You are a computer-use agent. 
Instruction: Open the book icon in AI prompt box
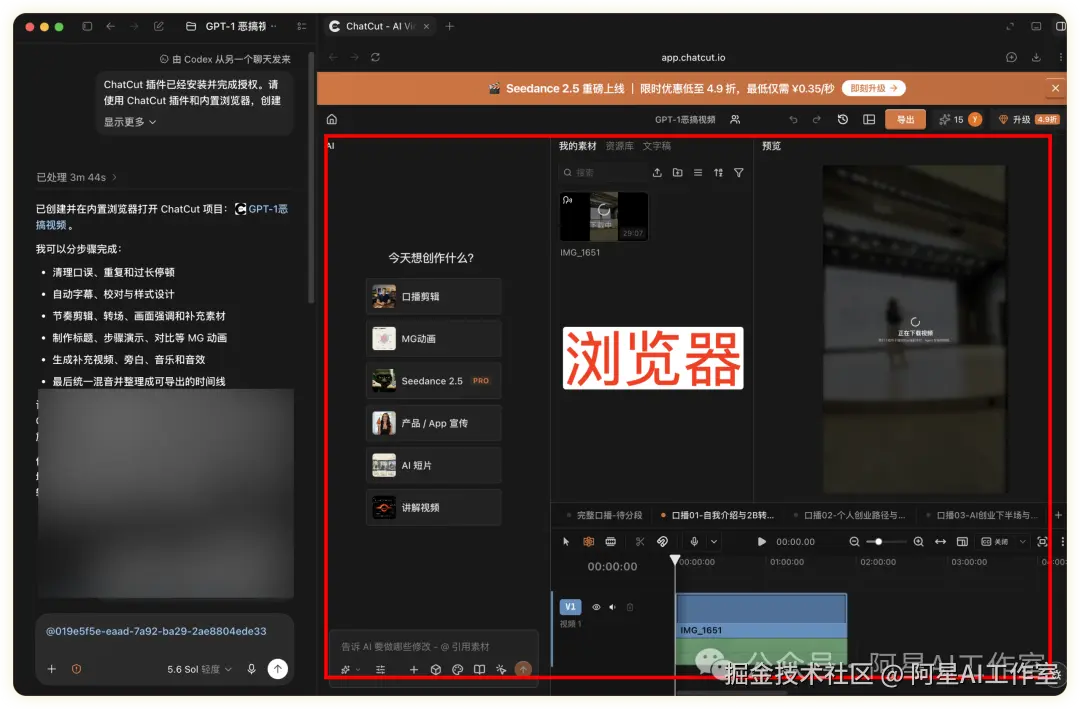[x=479, y=669]
